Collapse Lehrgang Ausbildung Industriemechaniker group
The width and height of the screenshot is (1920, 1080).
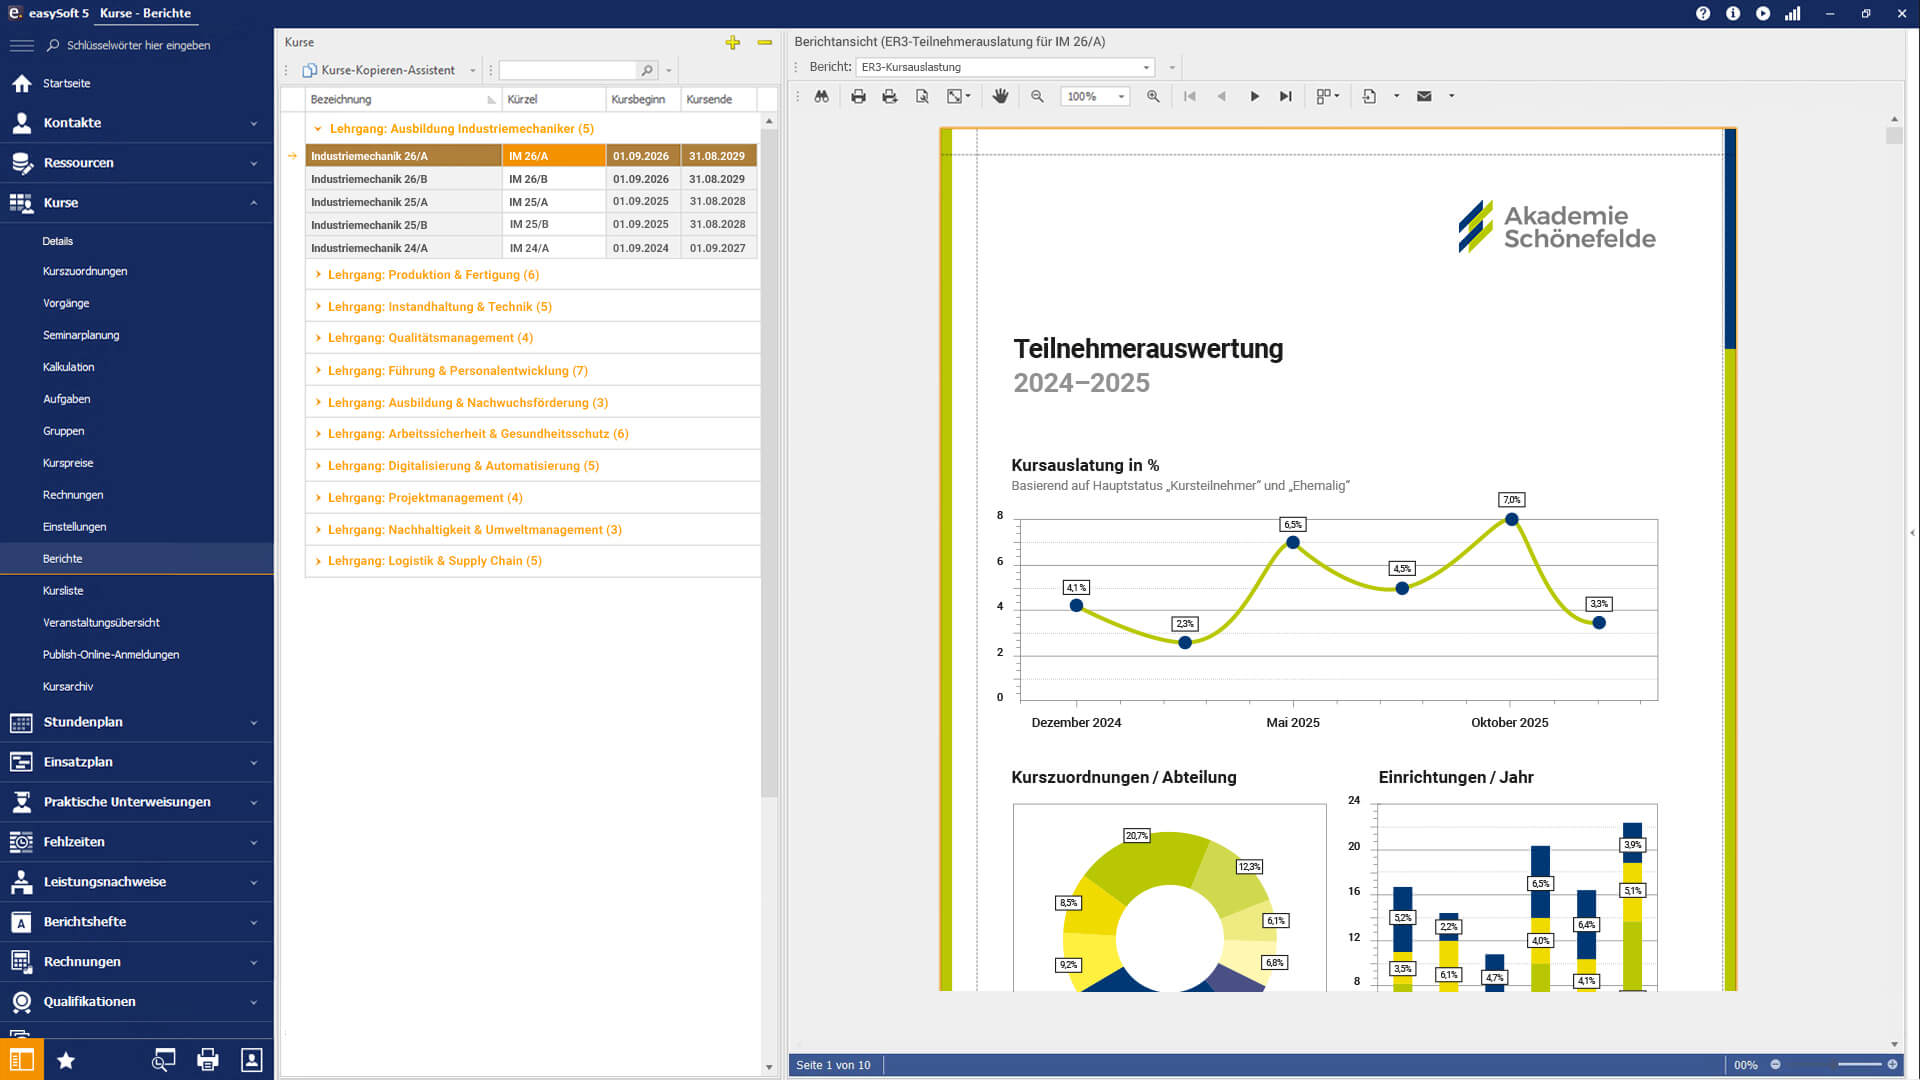[x=318, y=129]
